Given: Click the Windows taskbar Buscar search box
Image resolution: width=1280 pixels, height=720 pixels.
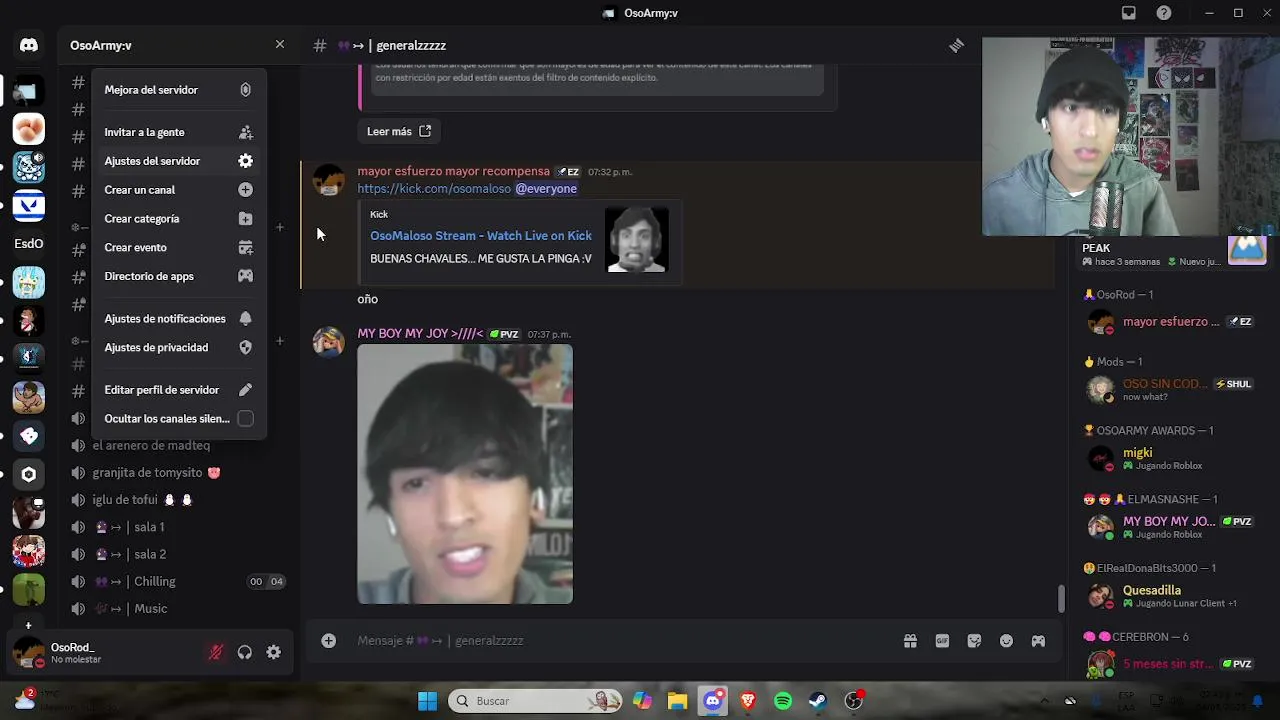Looking at the screenshot, I should point(536,701).
